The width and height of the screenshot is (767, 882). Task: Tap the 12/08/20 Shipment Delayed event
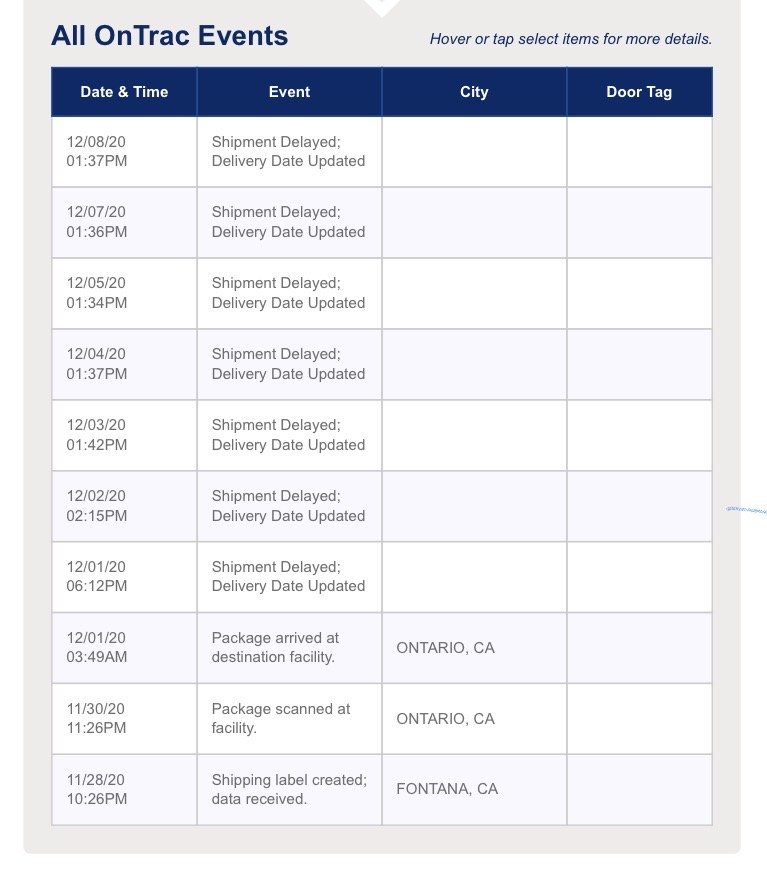pos(288,152)
